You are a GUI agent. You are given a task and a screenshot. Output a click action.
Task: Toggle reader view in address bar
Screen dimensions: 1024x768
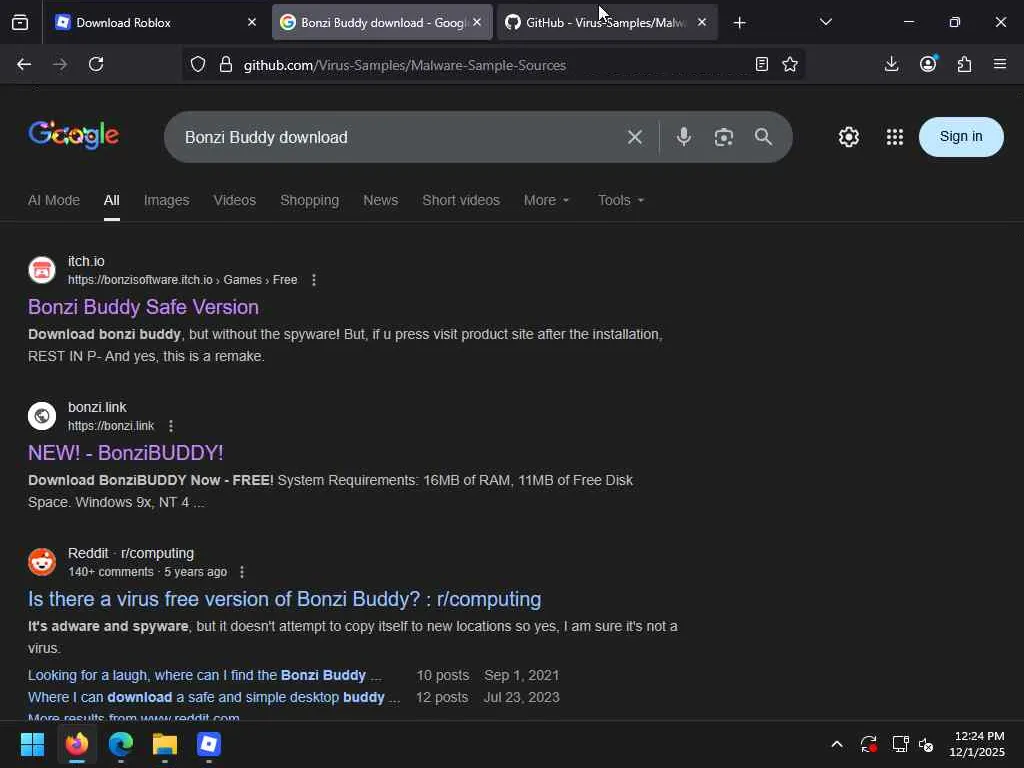tap(761, 64)
